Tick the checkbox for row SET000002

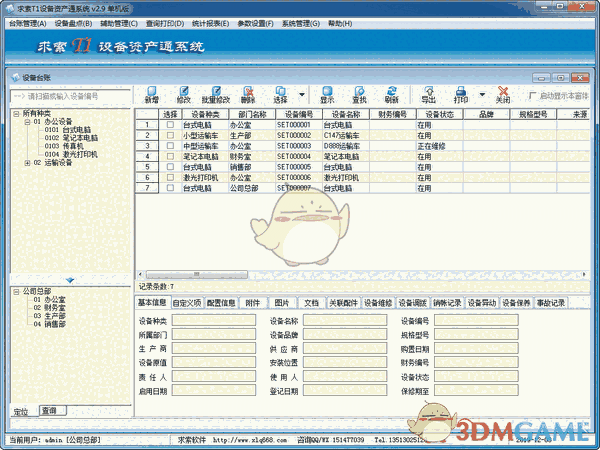pos(170,135)
